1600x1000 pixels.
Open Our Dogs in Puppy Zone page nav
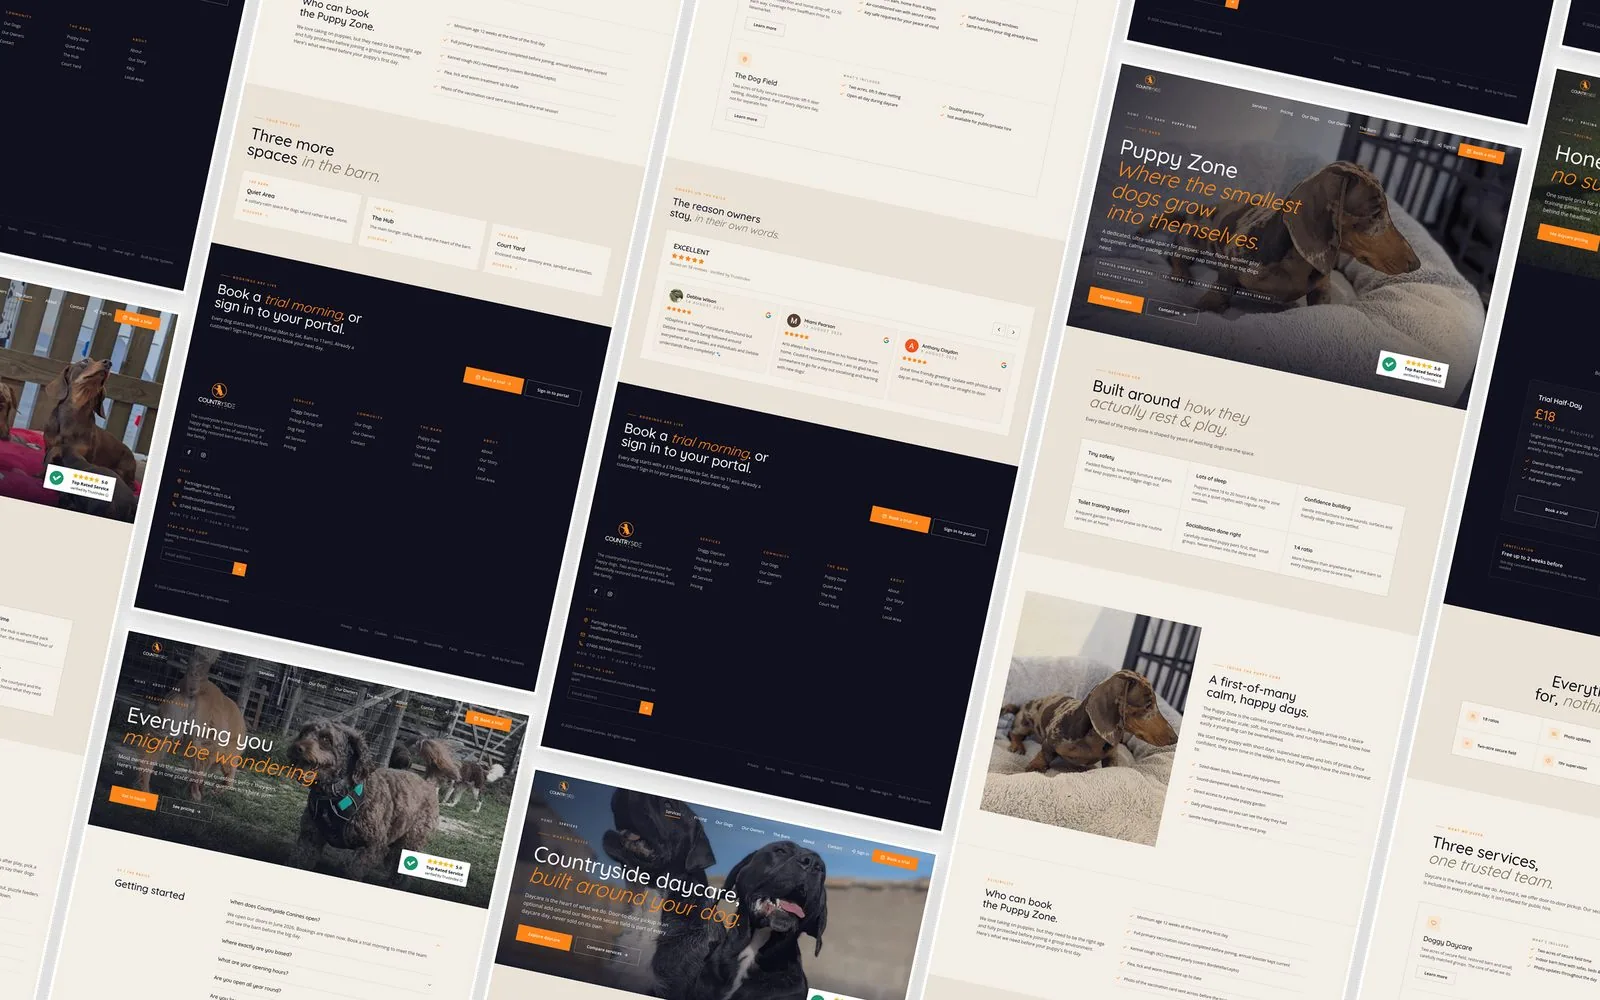[x=1310, y=118]
